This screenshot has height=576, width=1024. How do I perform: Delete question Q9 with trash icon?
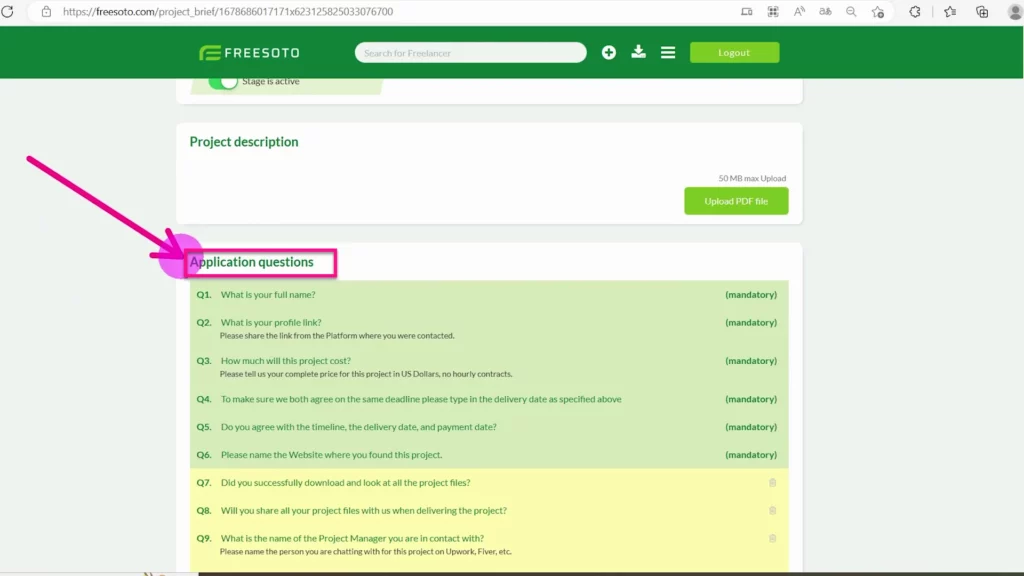pos(773,539)
